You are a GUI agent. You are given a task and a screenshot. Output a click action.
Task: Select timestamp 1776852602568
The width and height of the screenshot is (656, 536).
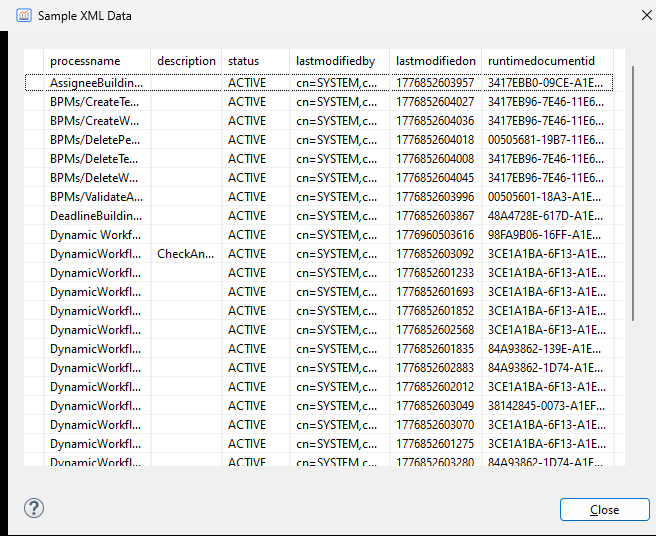tap(435, 330)
